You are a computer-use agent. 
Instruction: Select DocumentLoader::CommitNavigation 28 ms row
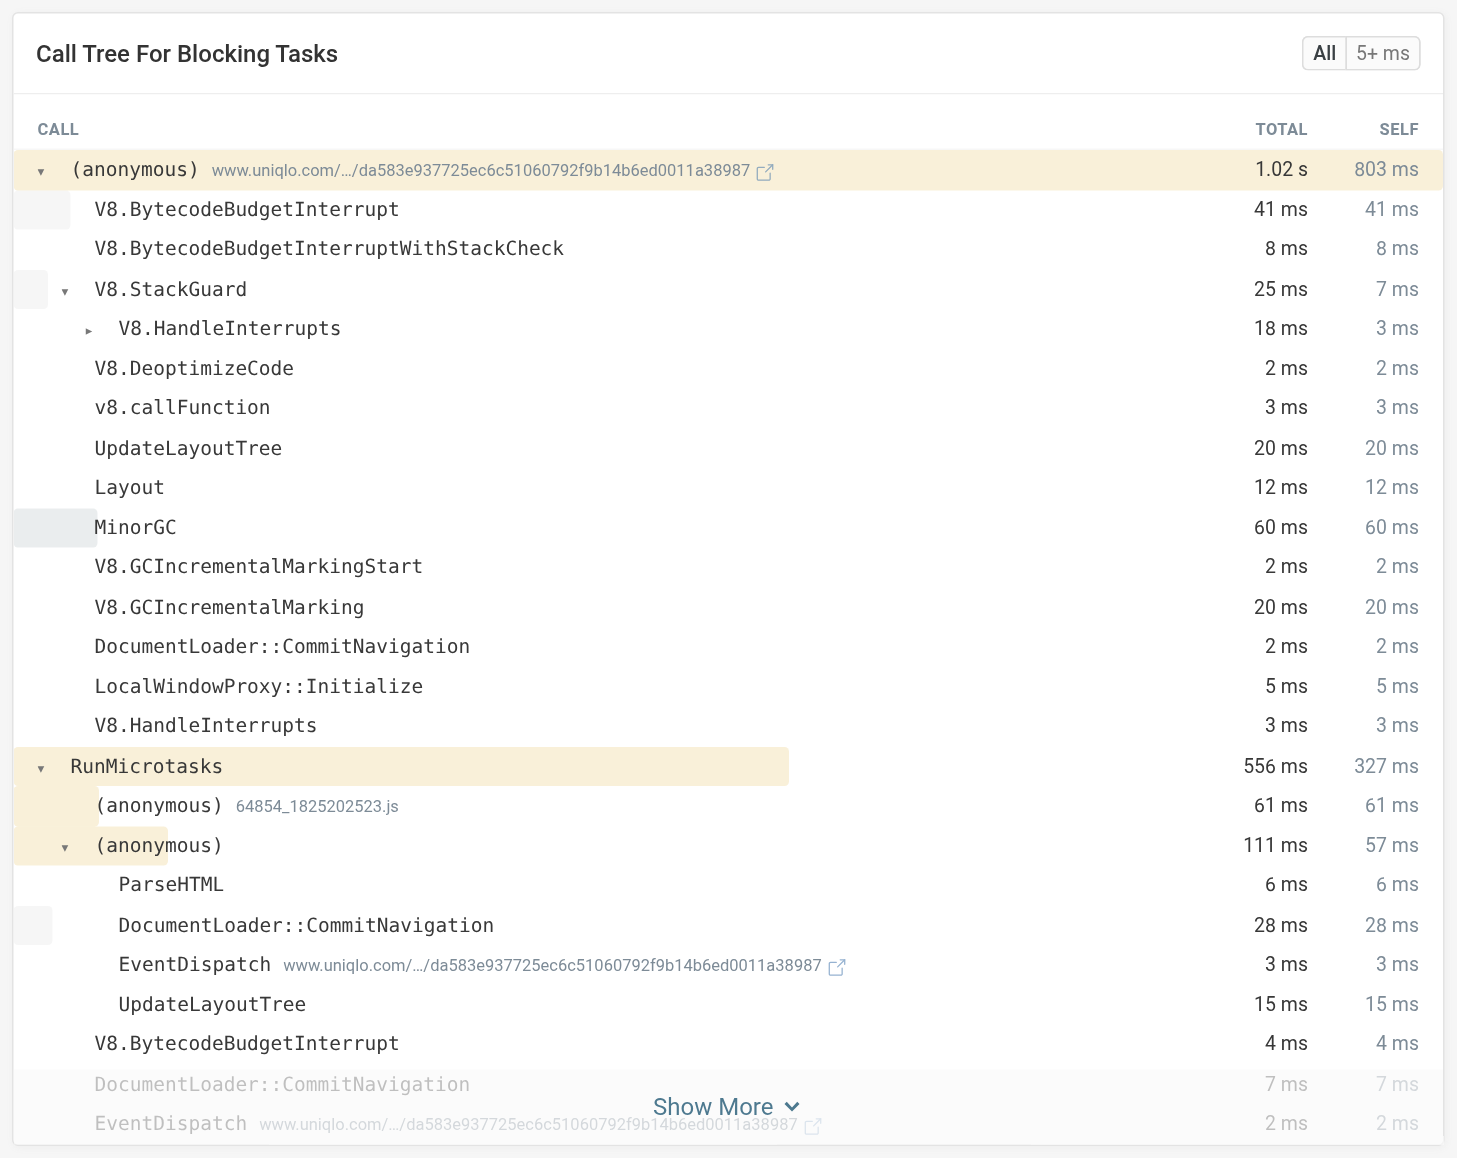point(728,925)
